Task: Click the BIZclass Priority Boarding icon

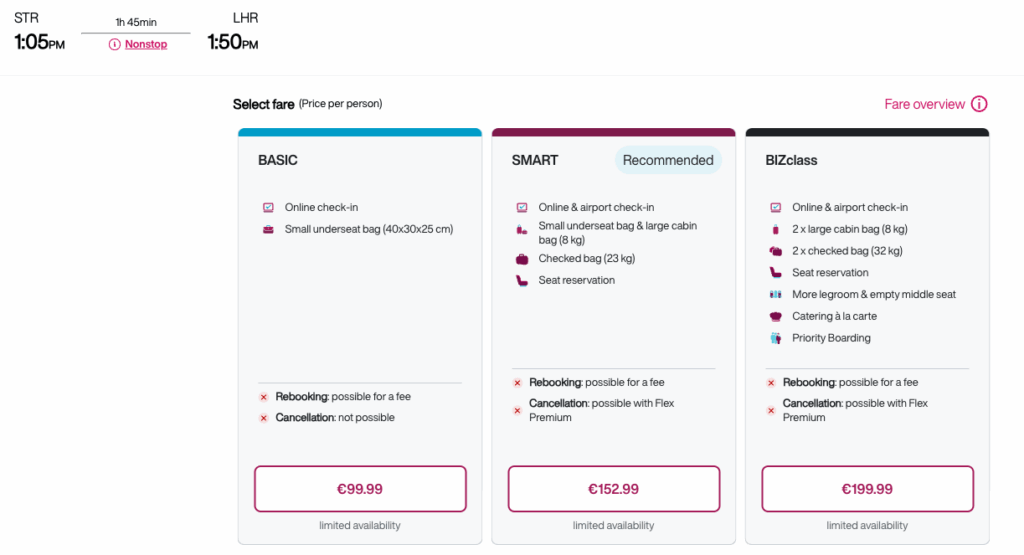Action: tap(776, 338)
